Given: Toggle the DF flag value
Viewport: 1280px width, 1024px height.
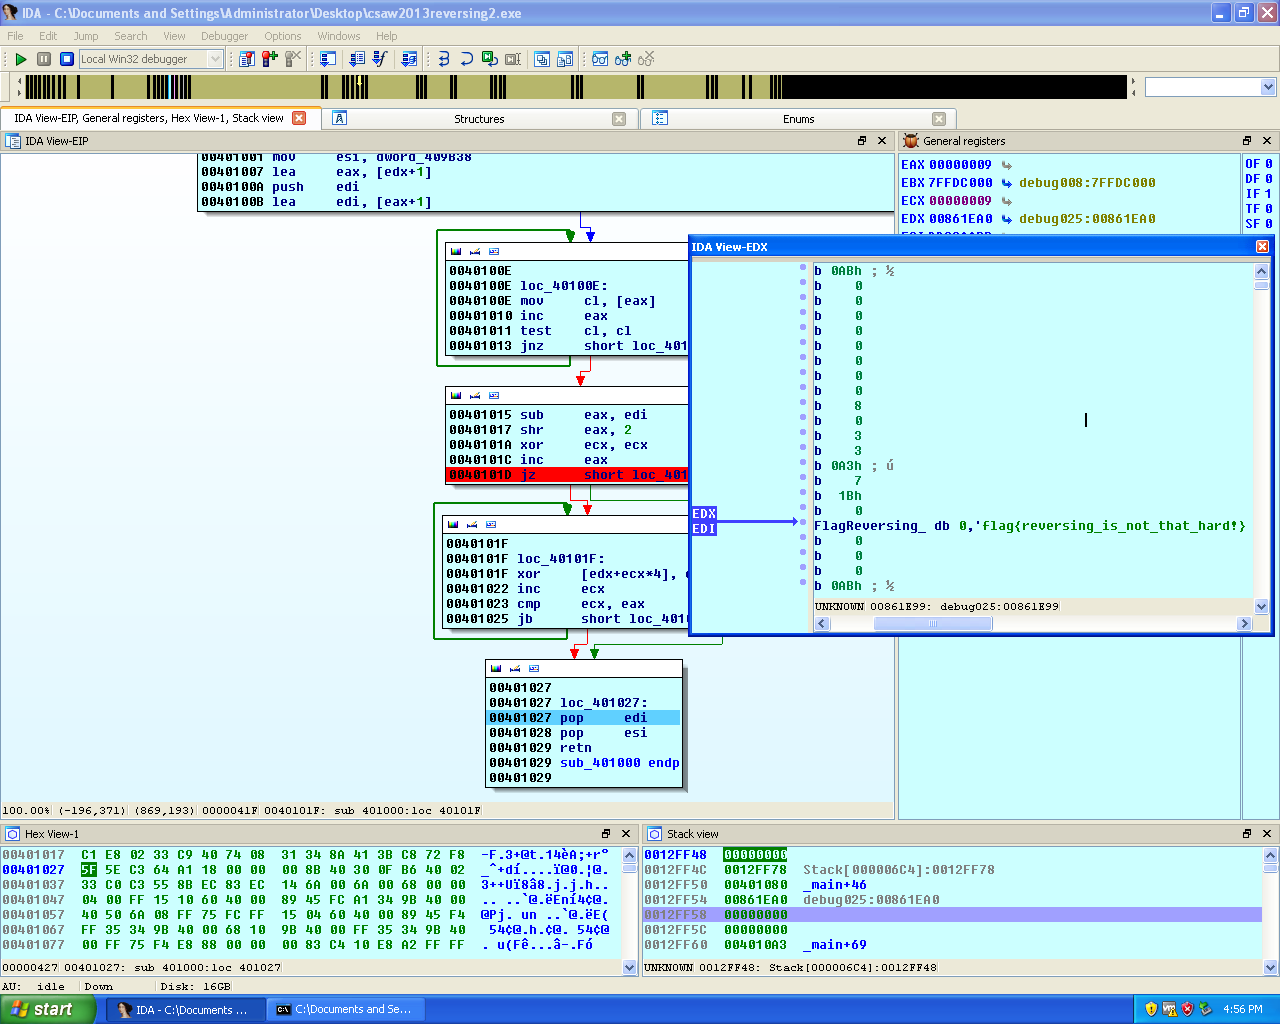Looking at the screenshot, I should [1269, 179].
